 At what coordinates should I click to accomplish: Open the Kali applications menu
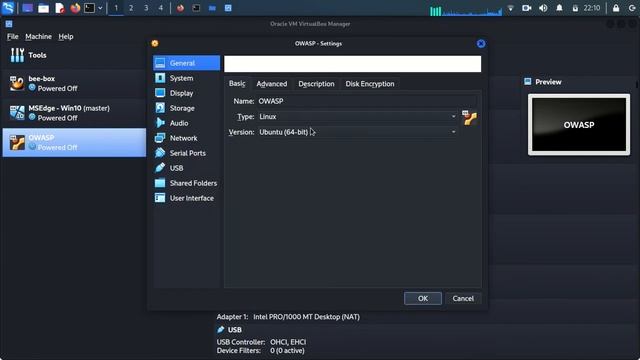click(x=8, y=8)
